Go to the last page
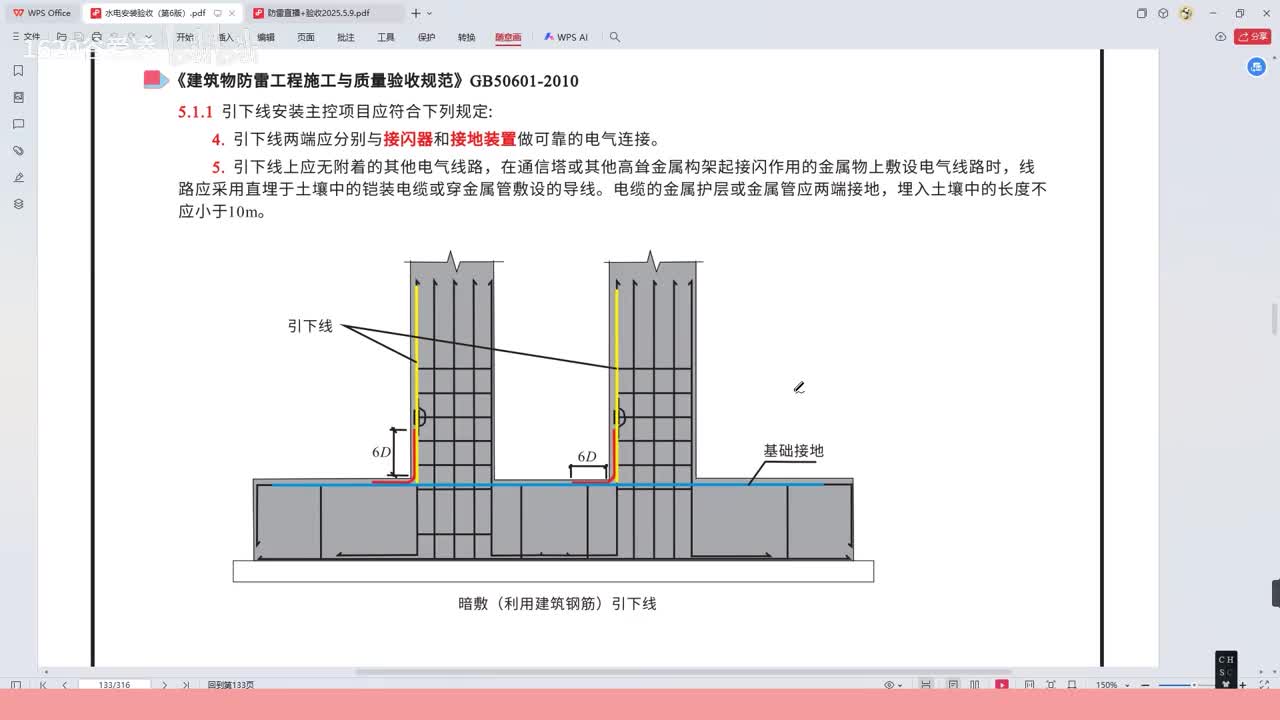This screenshot has height=720, width=1280. tap(186, 685)
